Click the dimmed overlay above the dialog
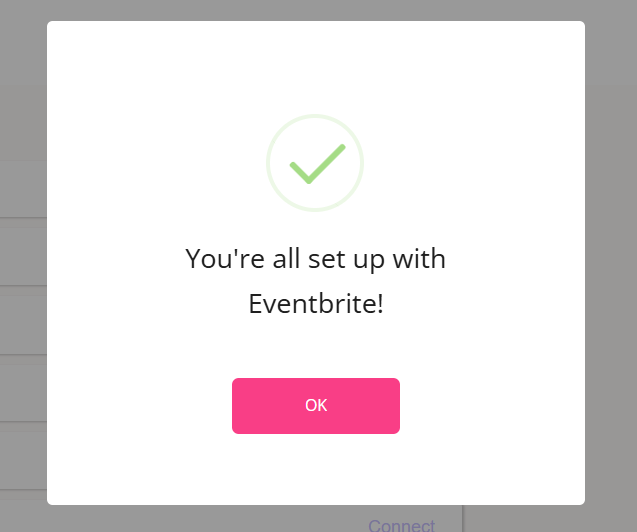 (316, 10)
